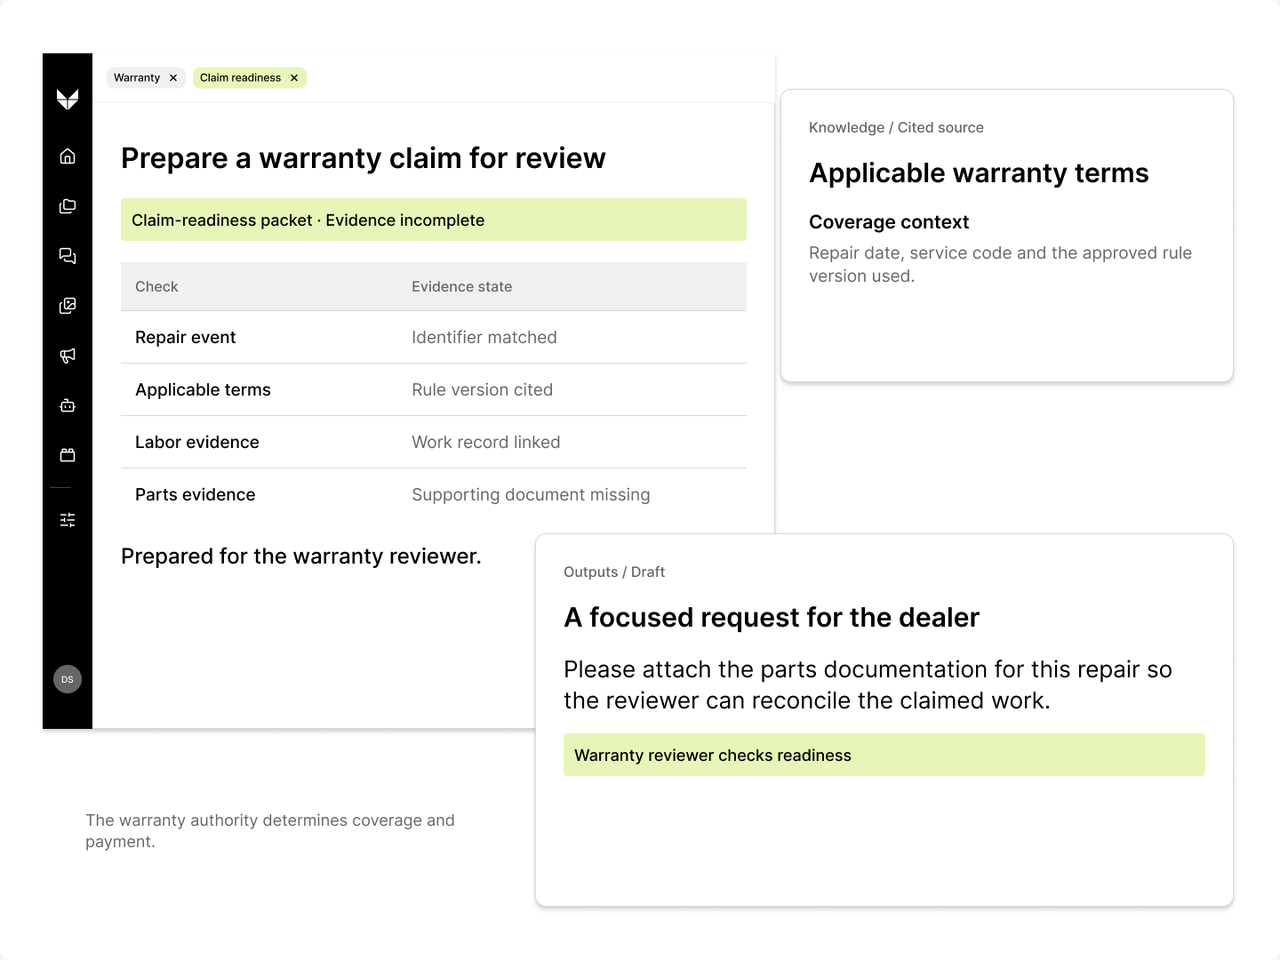This screenshot has height=960, width=1280.
Task: Click the A focused request for the dealer heading
Action: (x=772, y=617)
